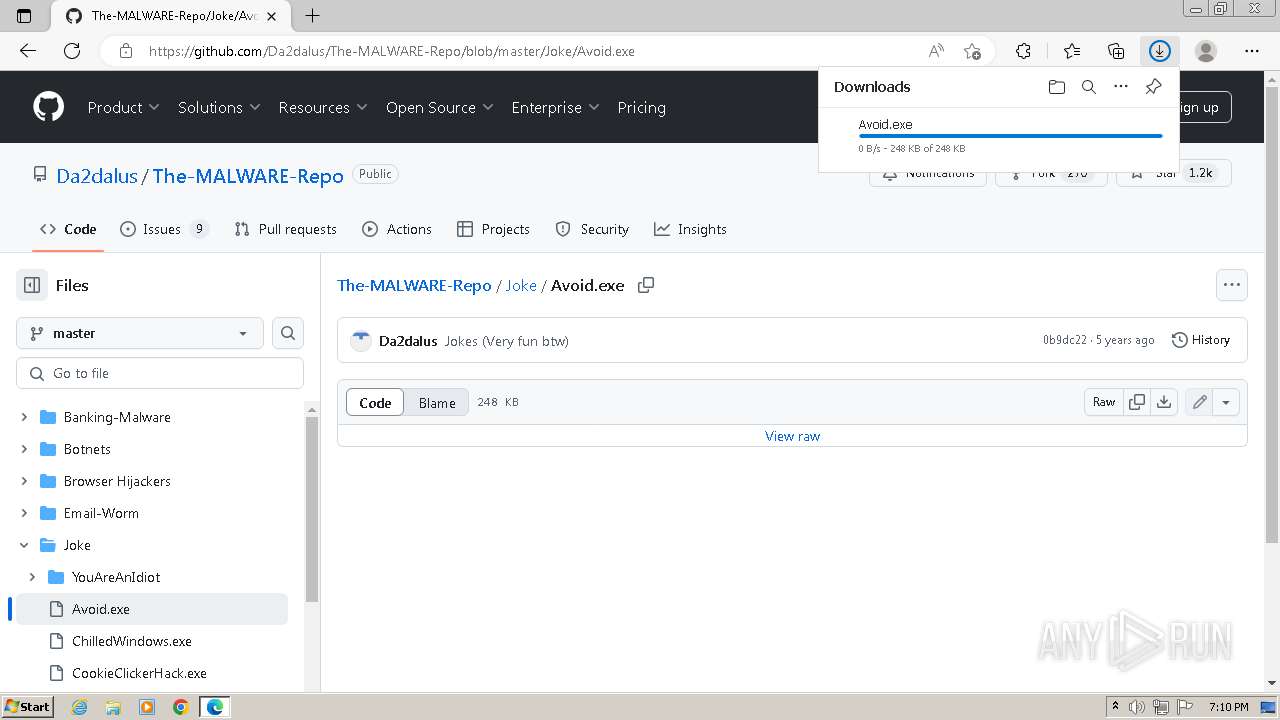Image resolution: width=1280 pixels, height=720 pixels.
Task: Refresh the browser page
Action: click(x=72, y=51)
